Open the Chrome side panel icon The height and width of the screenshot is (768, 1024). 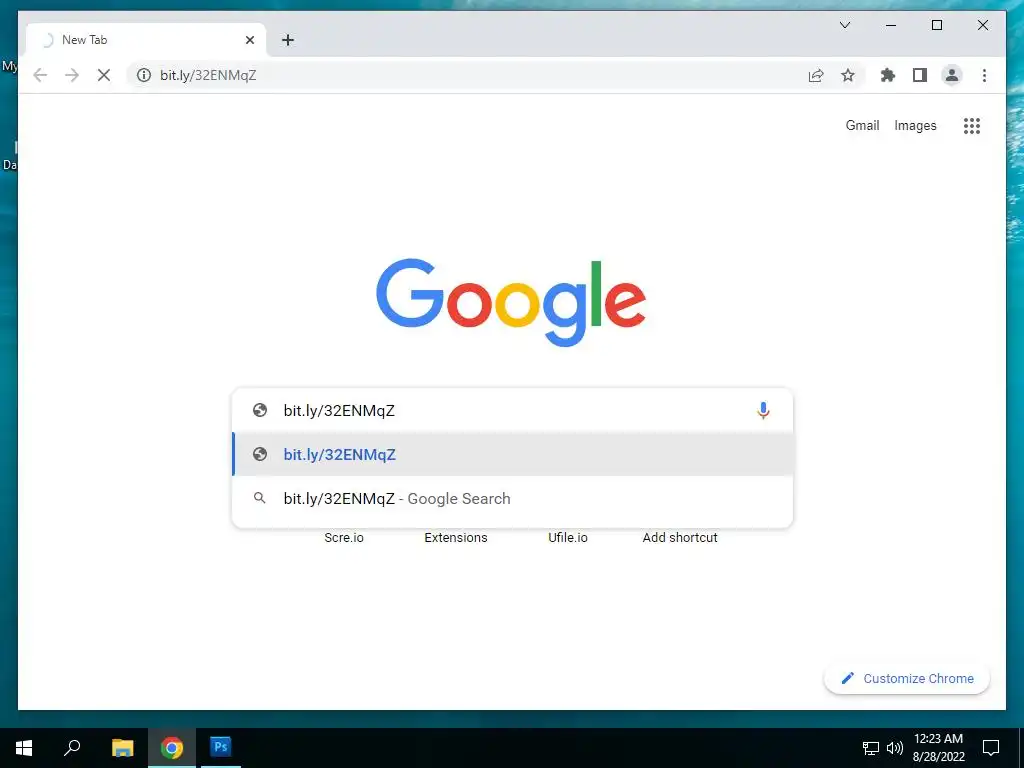tap(920, 75)
